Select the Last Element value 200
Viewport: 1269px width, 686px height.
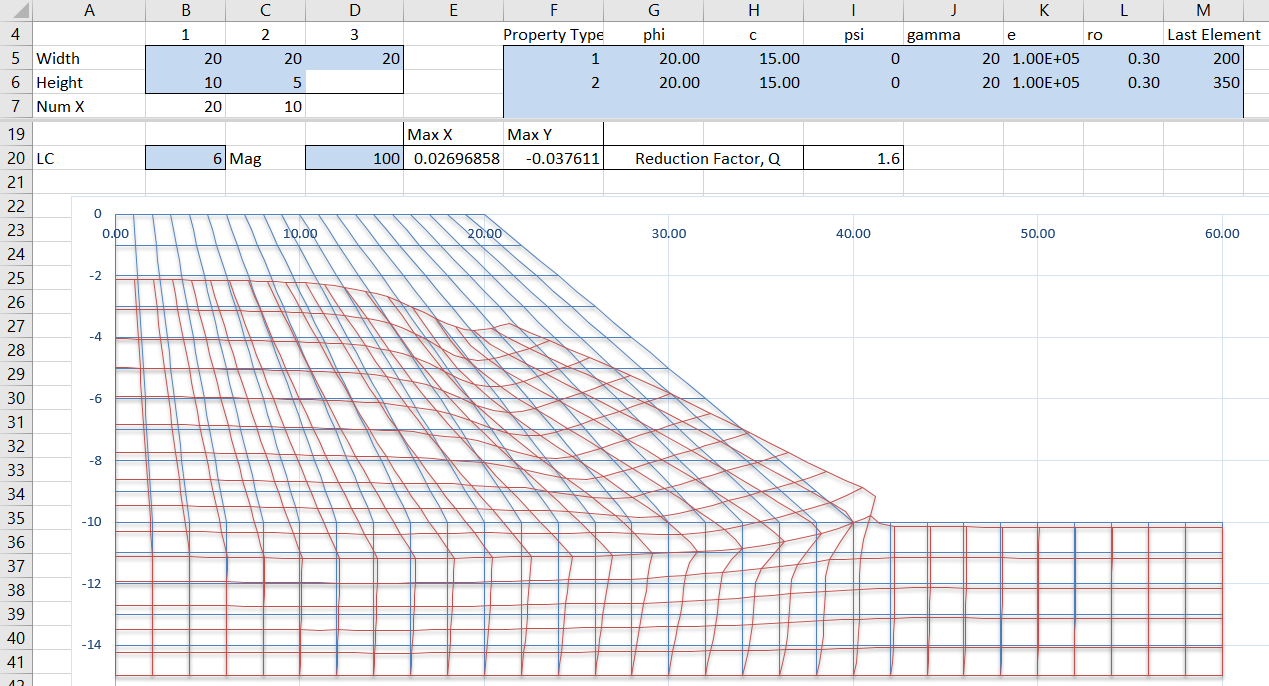tap(1203, 59)
